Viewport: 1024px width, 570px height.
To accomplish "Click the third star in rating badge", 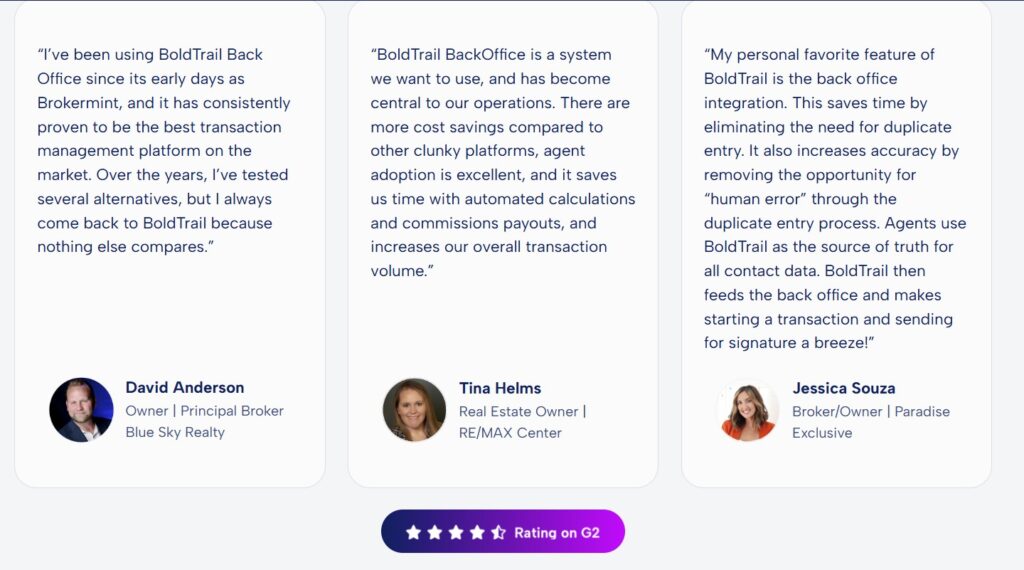I will [455, 533].
